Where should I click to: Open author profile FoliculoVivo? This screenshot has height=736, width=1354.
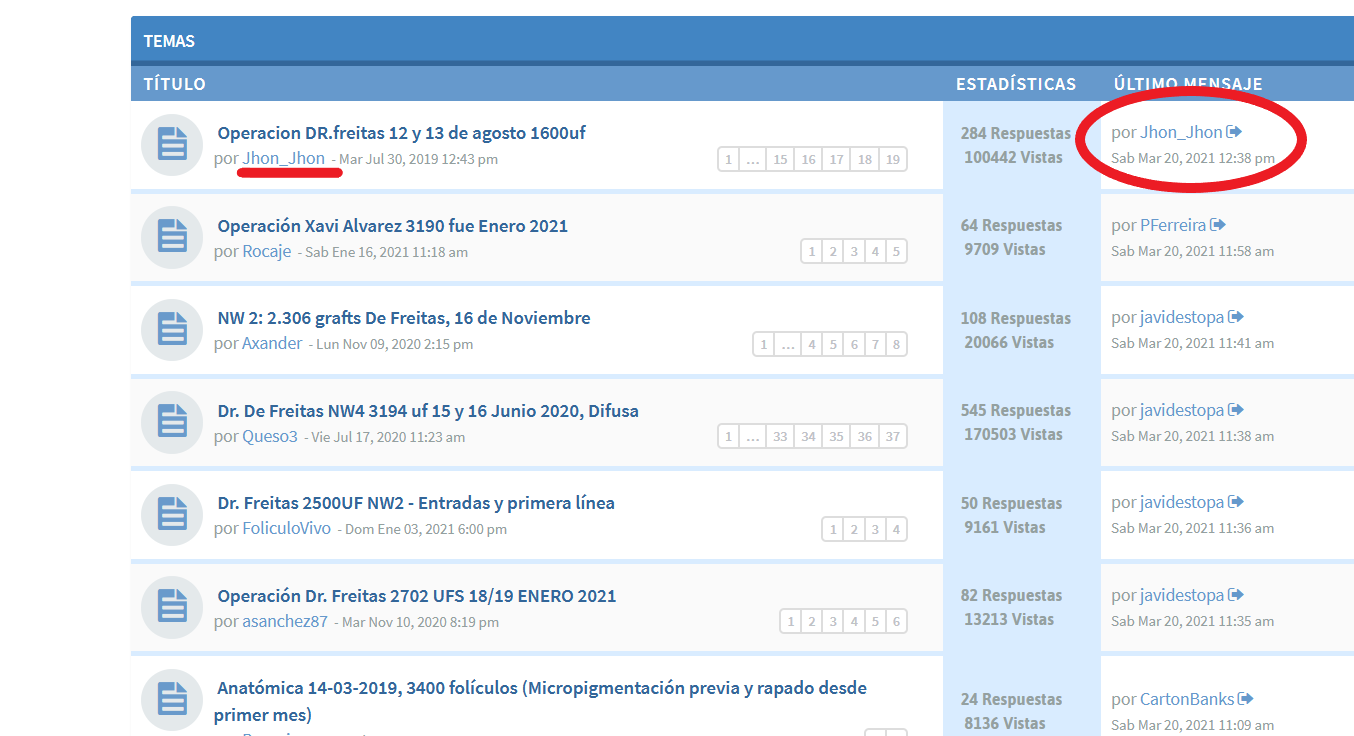(x=286, y=528)
